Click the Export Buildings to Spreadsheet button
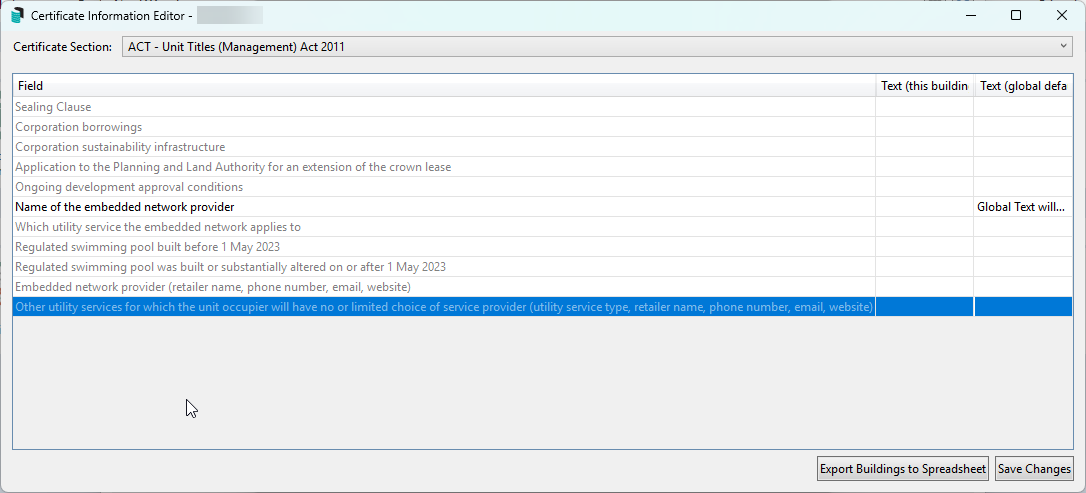The height and width of the screenshot is (493, 1086). (902, 469)
